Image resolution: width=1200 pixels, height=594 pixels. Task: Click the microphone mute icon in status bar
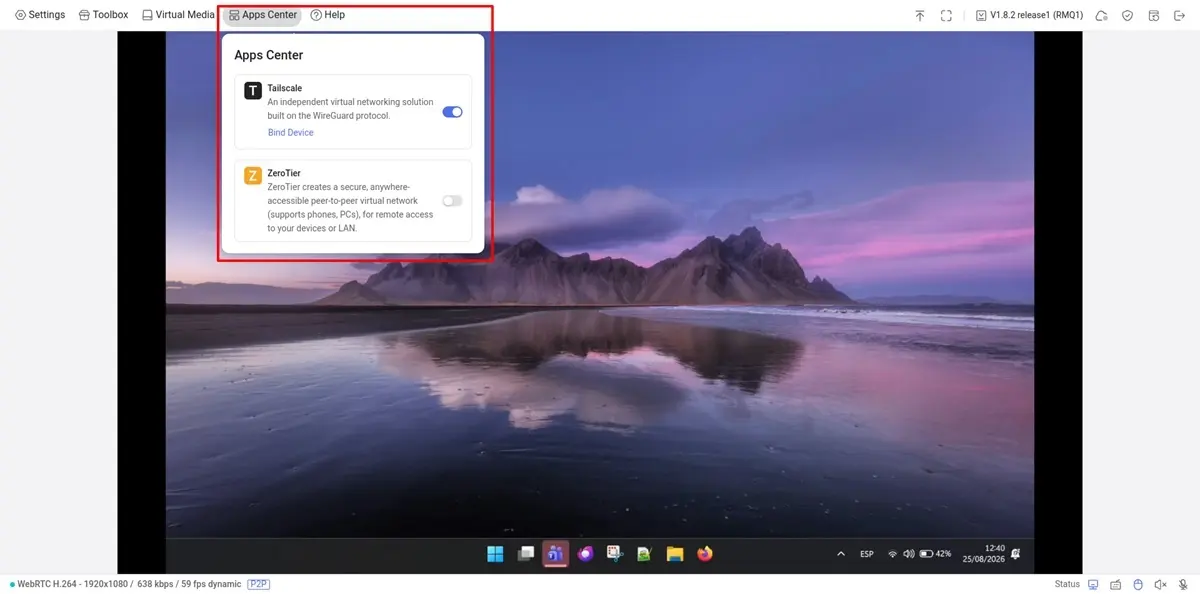[1182, 584]
